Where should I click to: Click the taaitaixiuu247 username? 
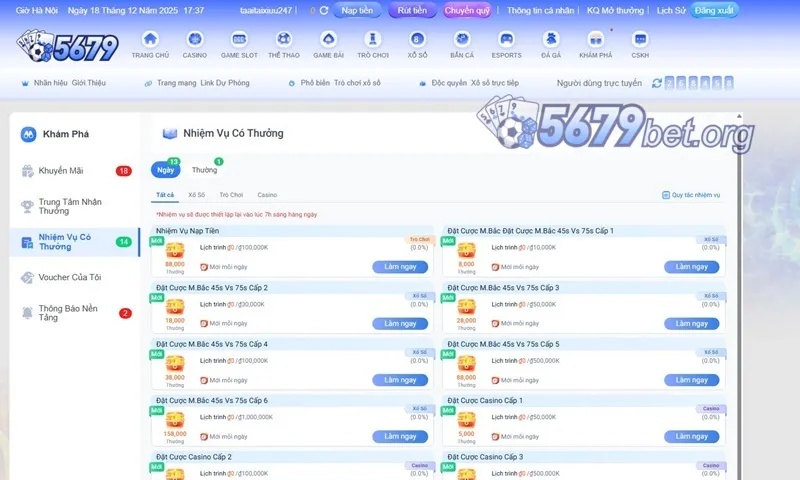266,10
